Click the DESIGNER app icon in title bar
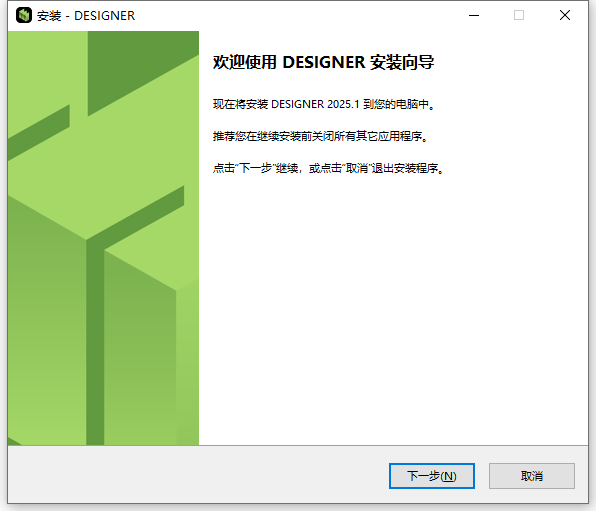Image resolution: width=596 pixels, height=511 pixels. 24,15
